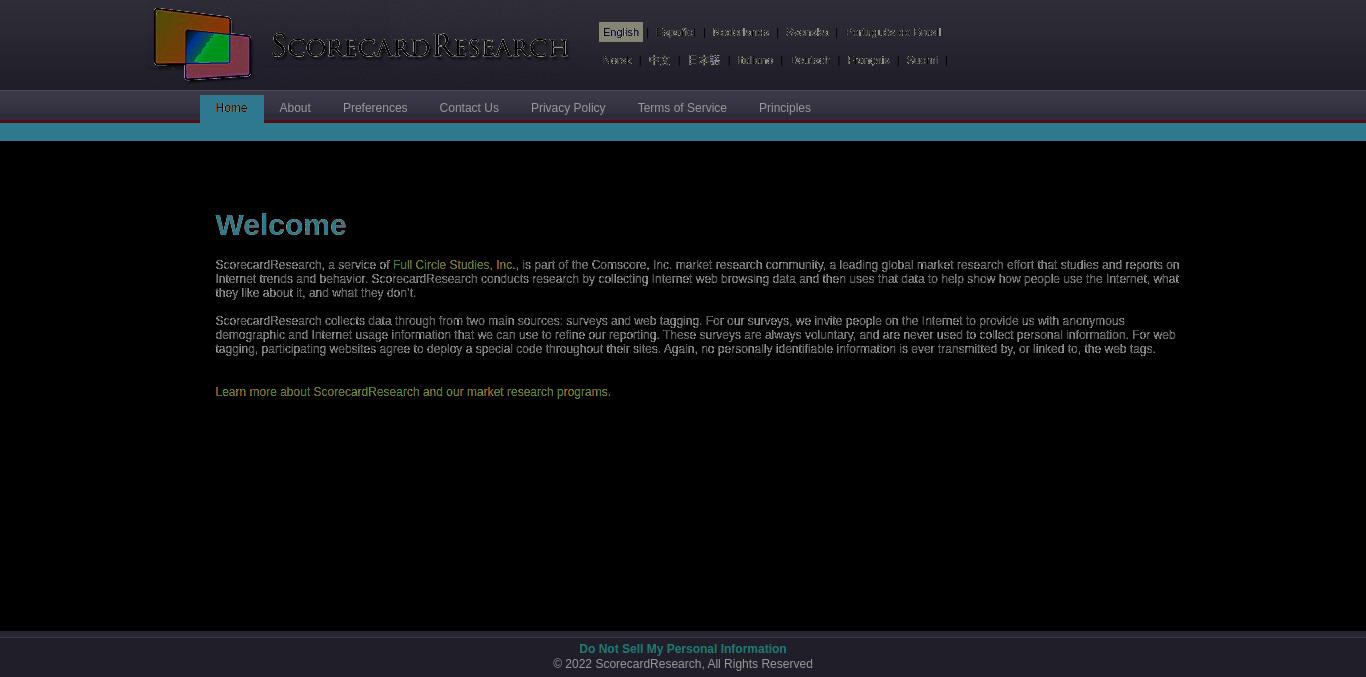Switch the site language to Español
The image size is (1366, 677).
(x=675, y=32)
